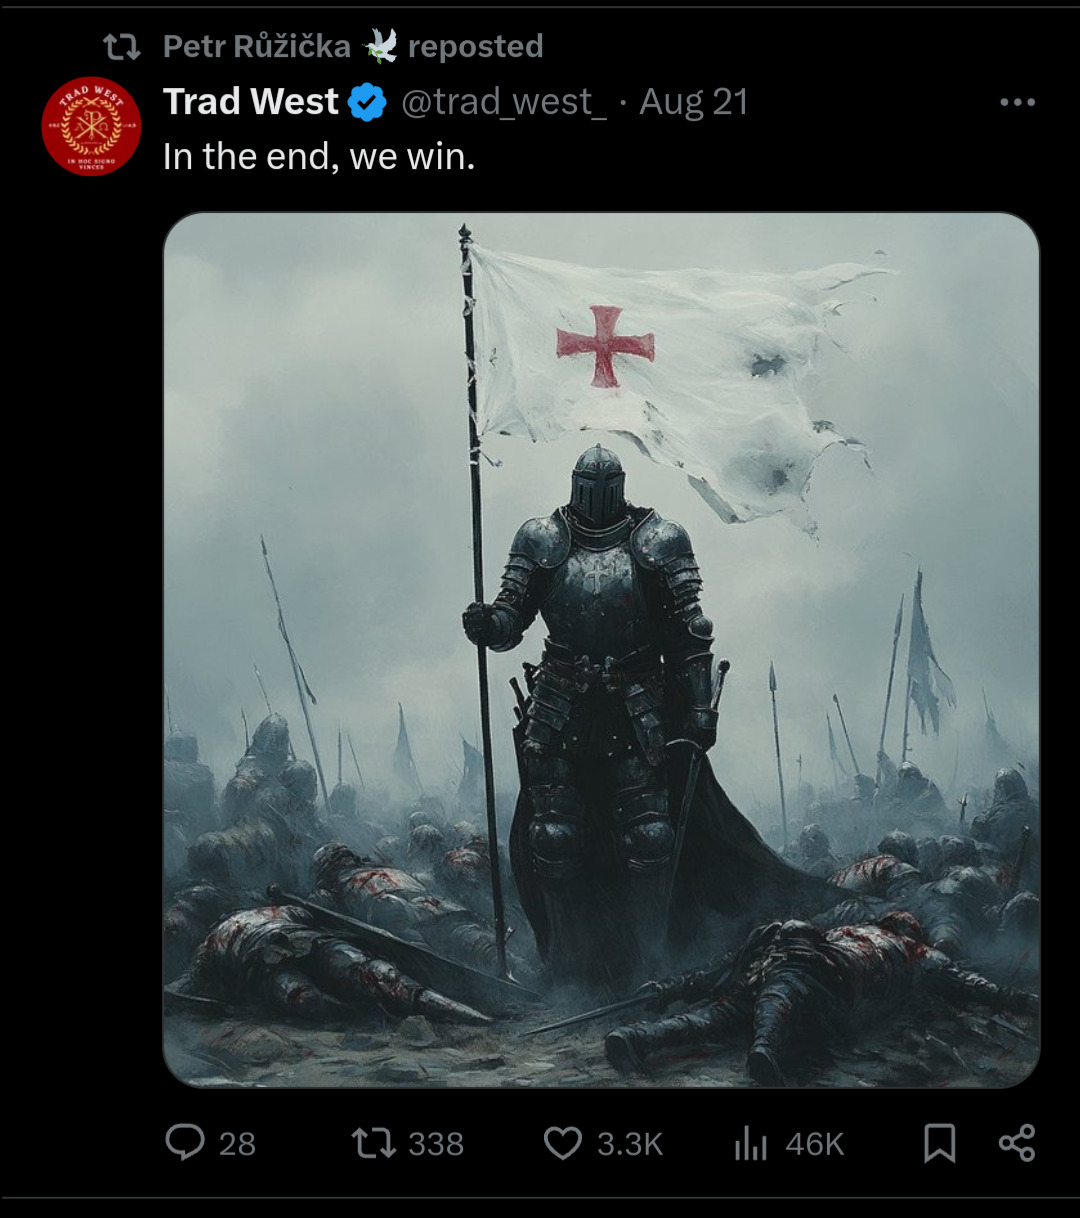
Task: Click the 46K views count
Action: pos(814,1143)
